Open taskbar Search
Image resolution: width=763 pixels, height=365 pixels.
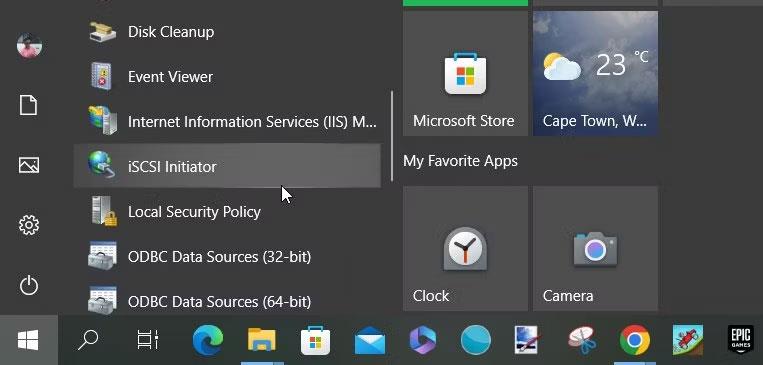click(88, 340)
